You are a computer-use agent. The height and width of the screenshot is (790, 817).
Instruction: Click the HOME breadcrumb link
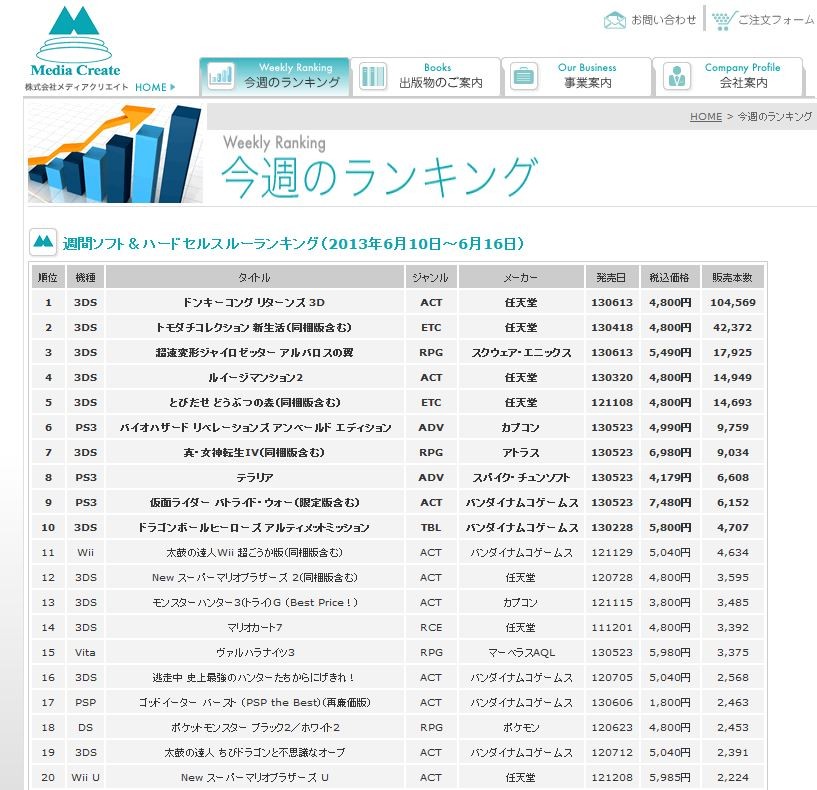pos(705,116)
